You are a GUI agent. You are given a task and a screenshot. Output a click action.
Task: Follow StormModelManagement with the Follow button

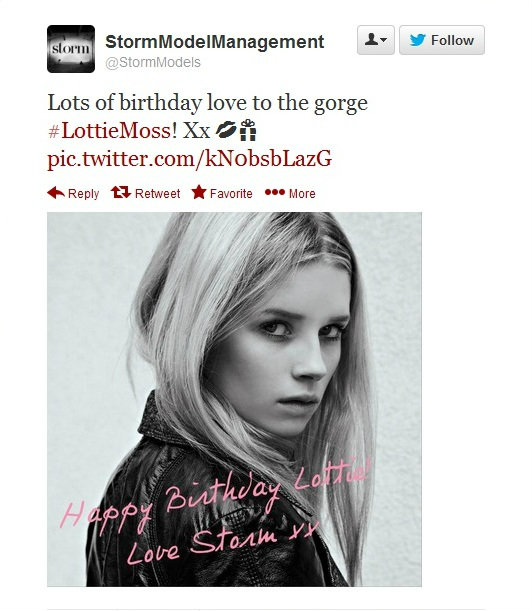(x=442, y=40)
